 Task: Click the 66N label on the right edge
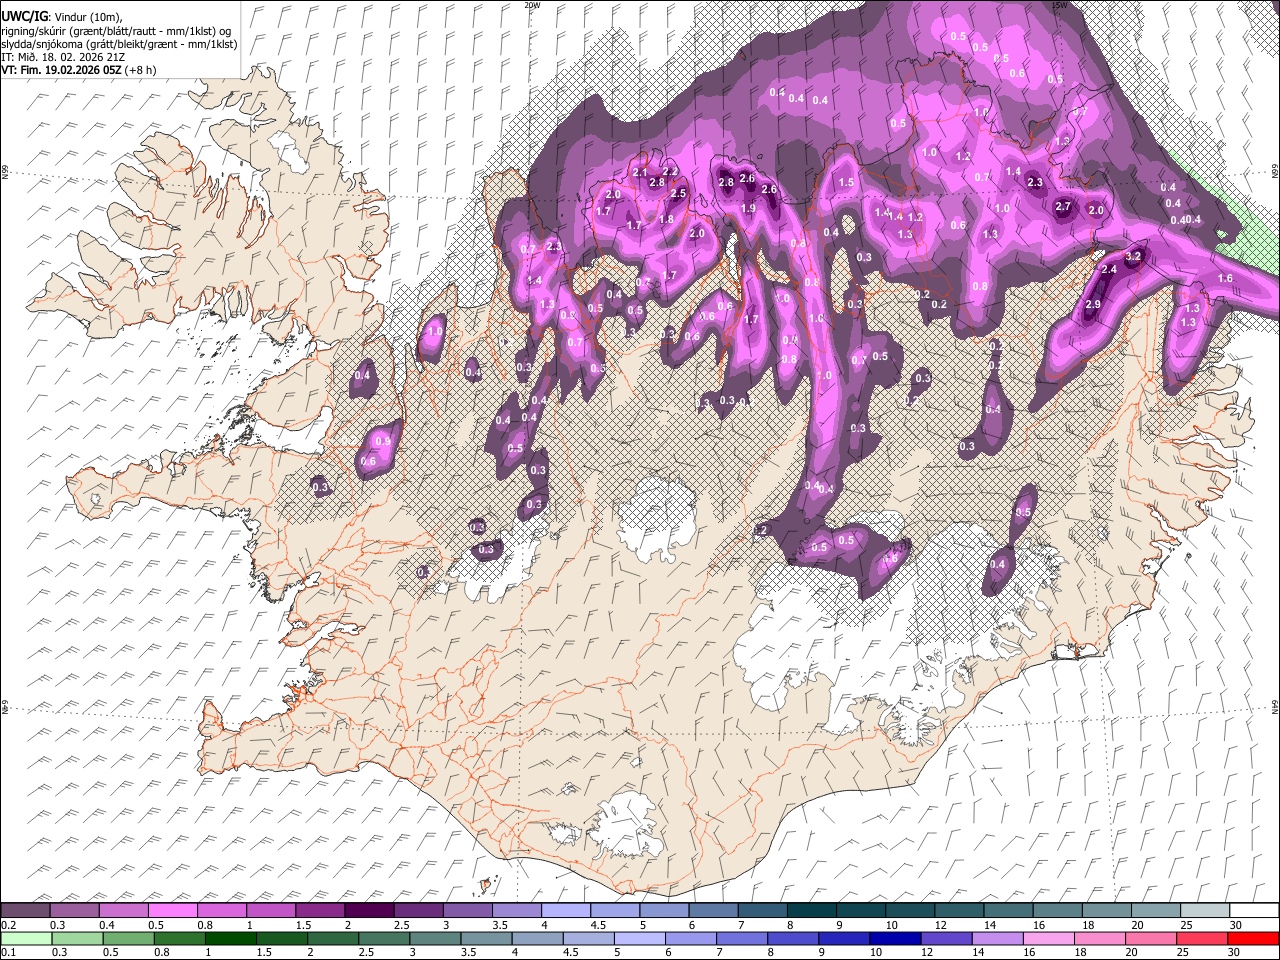(1275, 172)
